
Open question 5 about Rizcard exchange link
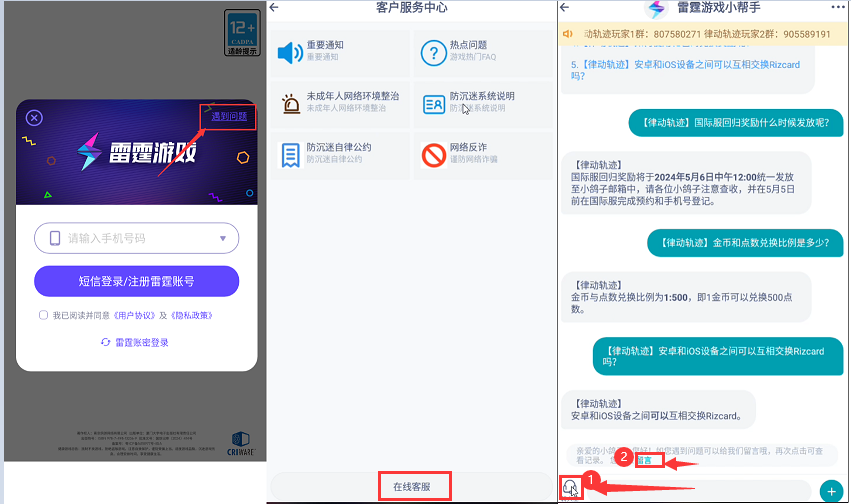click(685, 70)
